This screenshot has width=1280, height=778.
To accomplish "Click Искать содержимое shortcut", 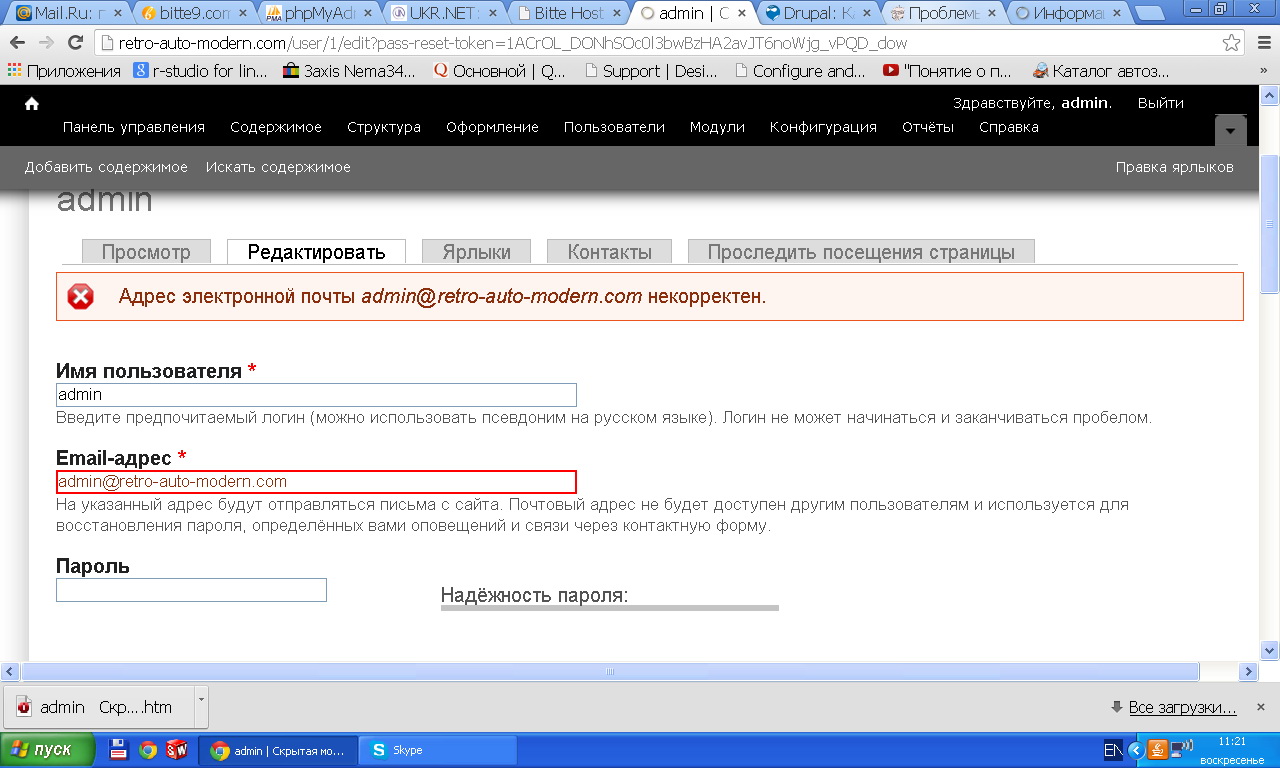I will coord(278,167).
